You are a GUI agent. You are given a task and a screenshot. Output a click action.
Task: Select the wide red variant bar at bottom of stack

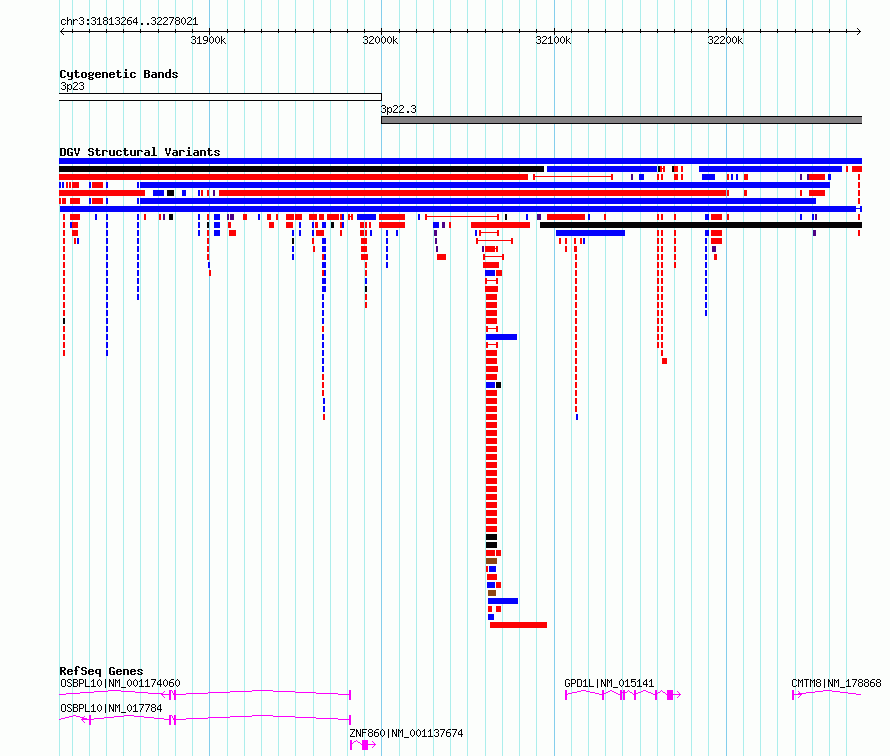click(518, 625)
